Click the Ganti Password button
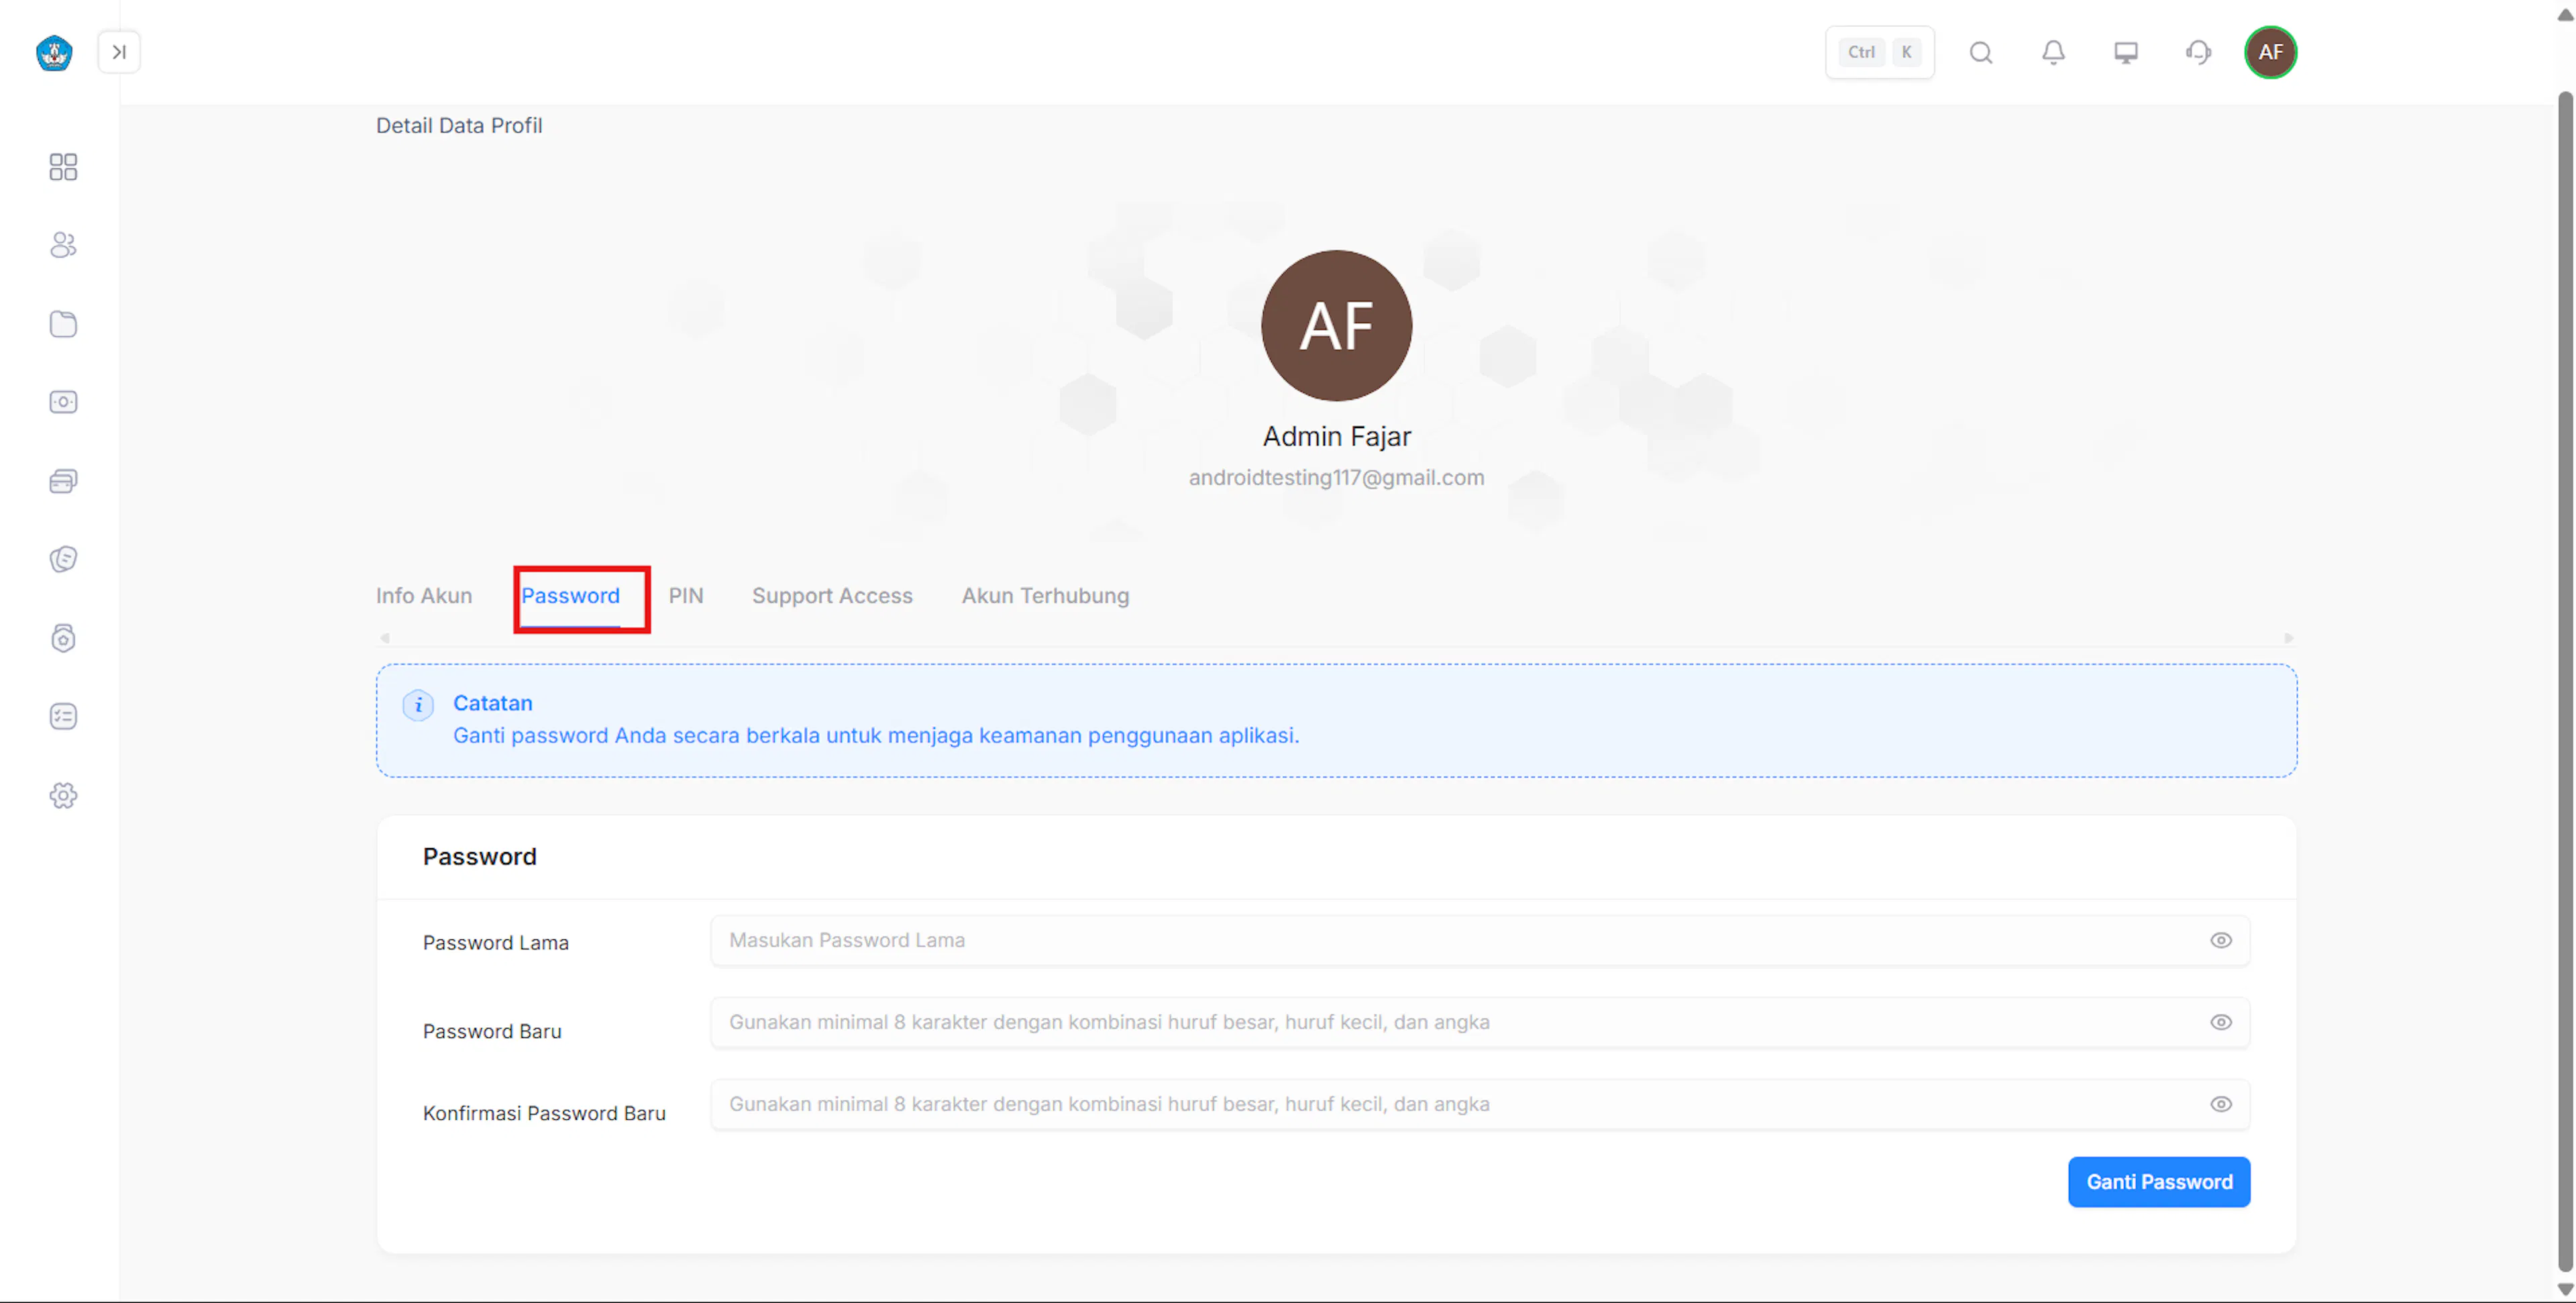The height and width of the screenshot is (1303, 2576). (2159, 1182)
